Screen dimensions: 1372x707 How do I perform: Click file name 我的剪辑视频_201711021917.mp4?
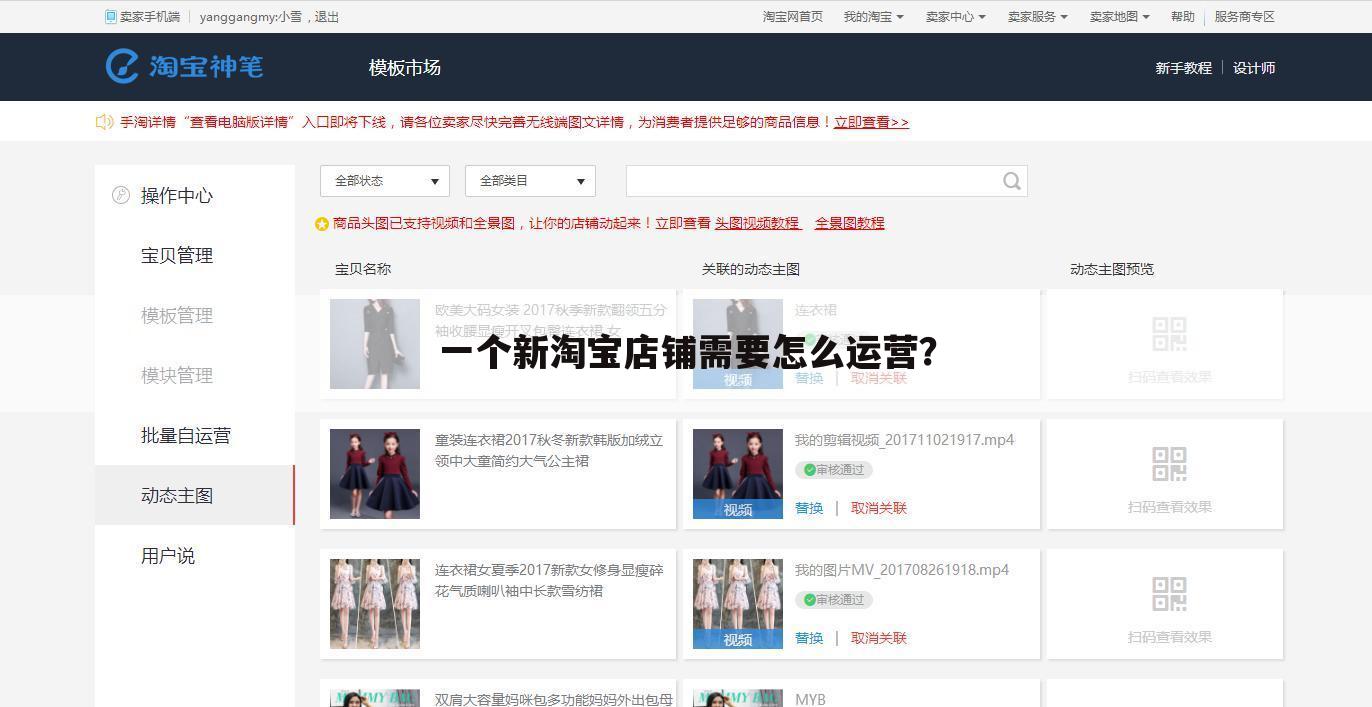(904, 440)
